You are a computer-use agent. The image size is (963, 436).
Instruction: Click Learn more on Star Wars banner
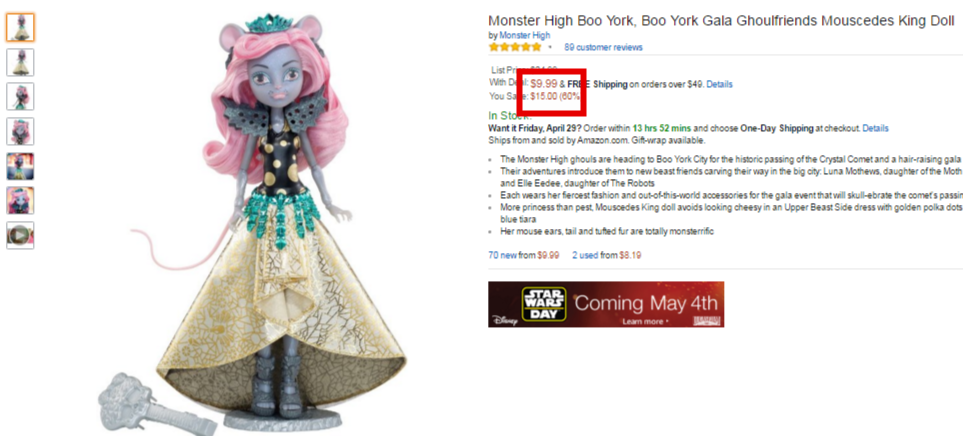click(x=644, y=321)
